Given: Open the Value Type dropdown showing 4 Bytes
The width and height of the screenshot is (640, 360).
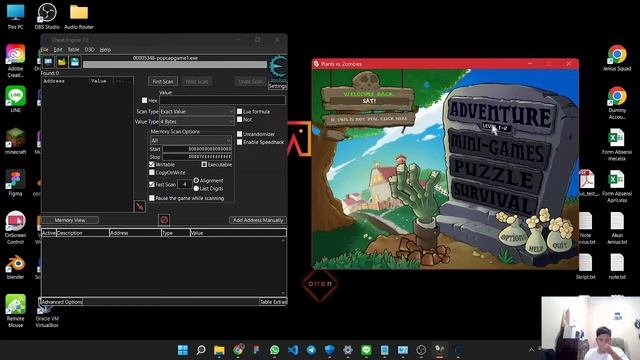Looking at the screenshot, I should coord(196,122).
